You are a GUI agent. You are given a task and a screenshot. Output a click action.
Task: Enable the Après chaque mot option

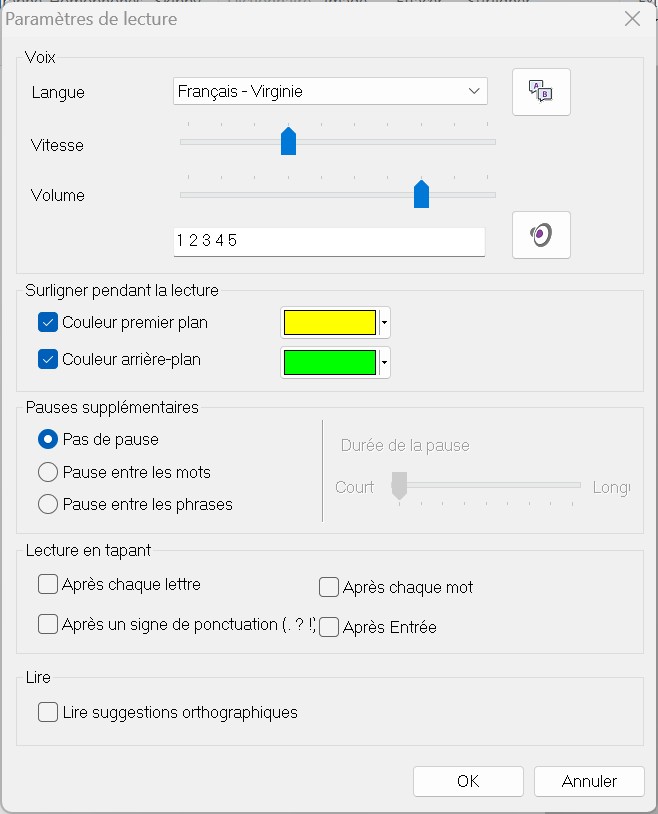pos(328,588)
